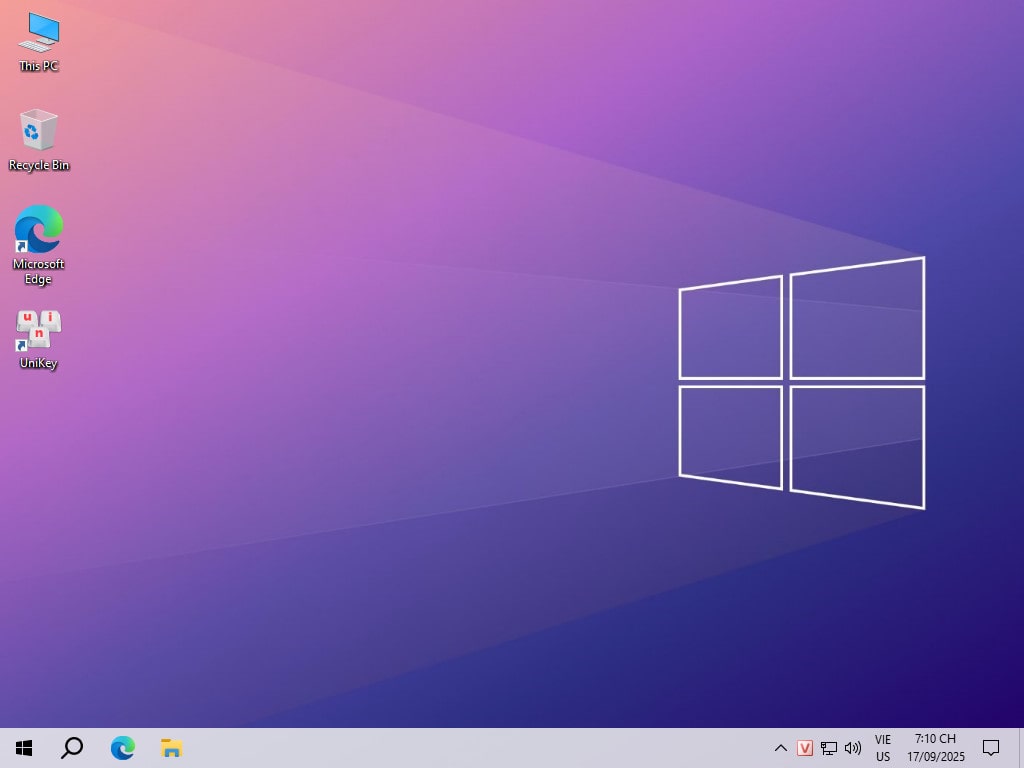This screenshot has height=768, width=1024.
Task: Open File Explorer from the taskbar
Action: pyautogui.click(x=172, y=748)
